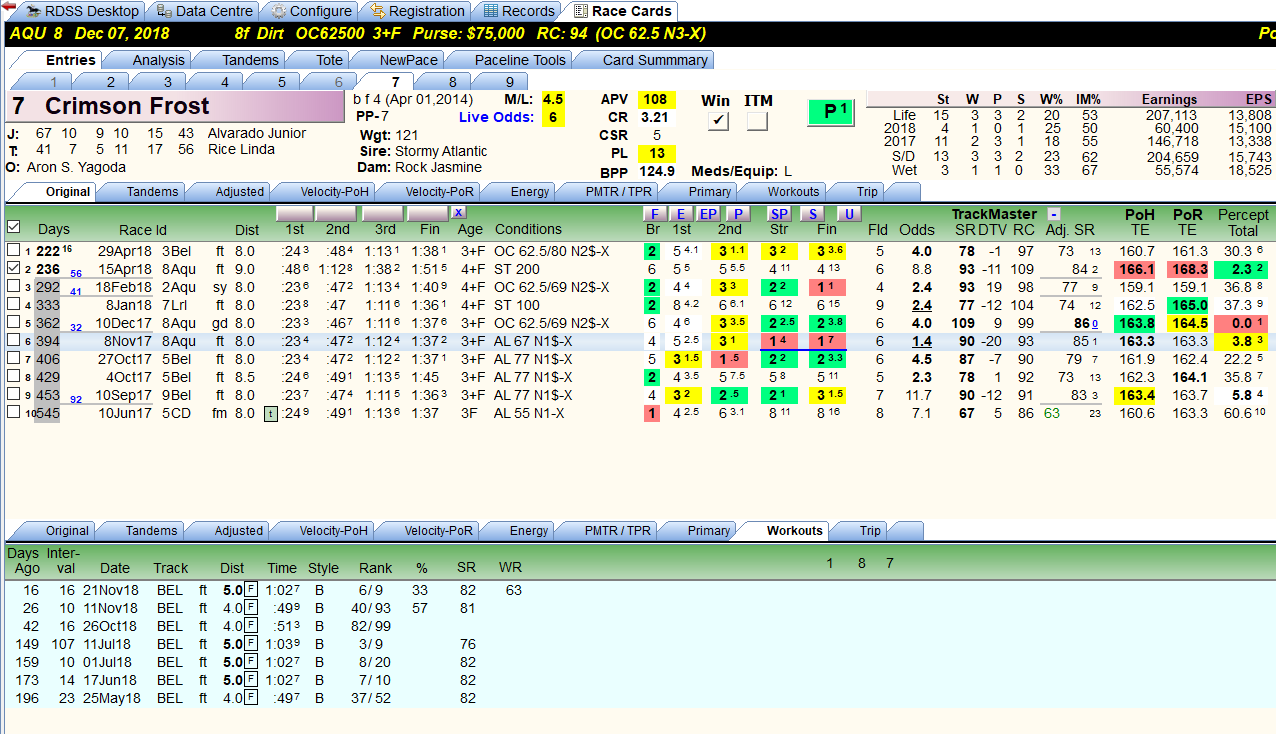Image resolution: width=1276 pixels, height=734 pixels.
Task: Click the blue 56 layoff number
Action: 76,274
